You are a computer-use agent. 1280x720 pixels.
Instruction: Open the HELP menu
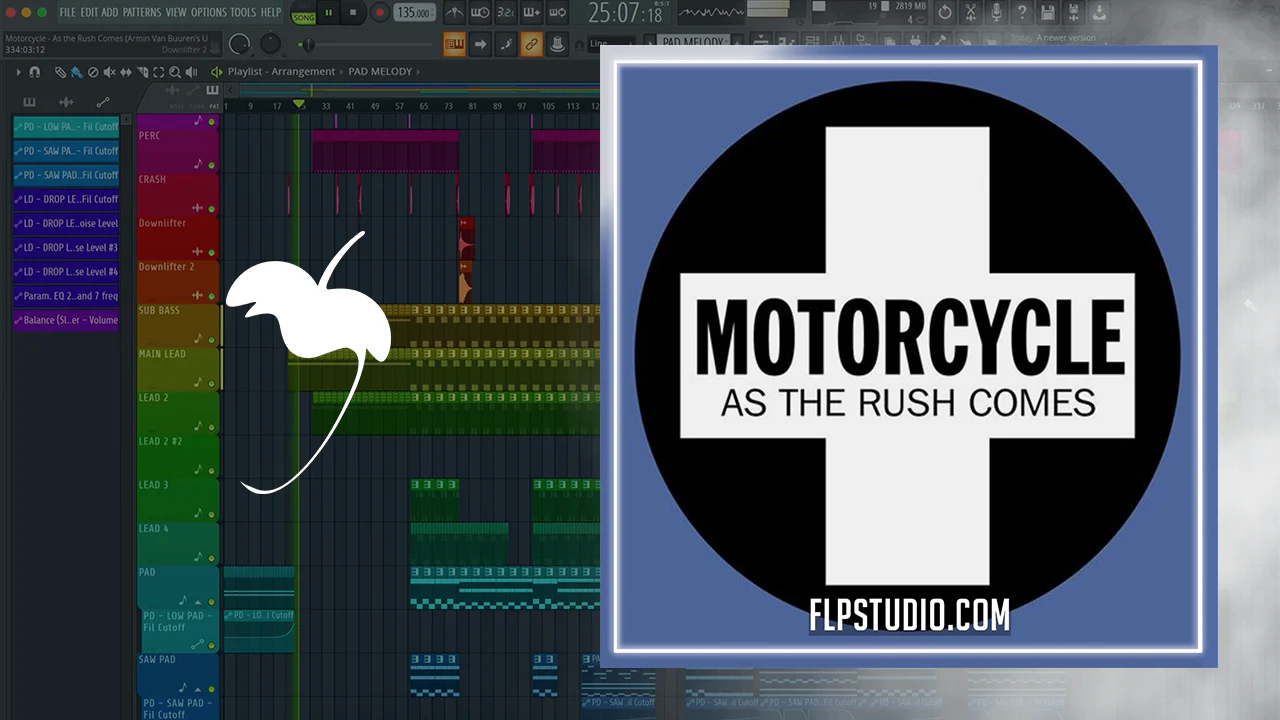[x=271, y=12]
